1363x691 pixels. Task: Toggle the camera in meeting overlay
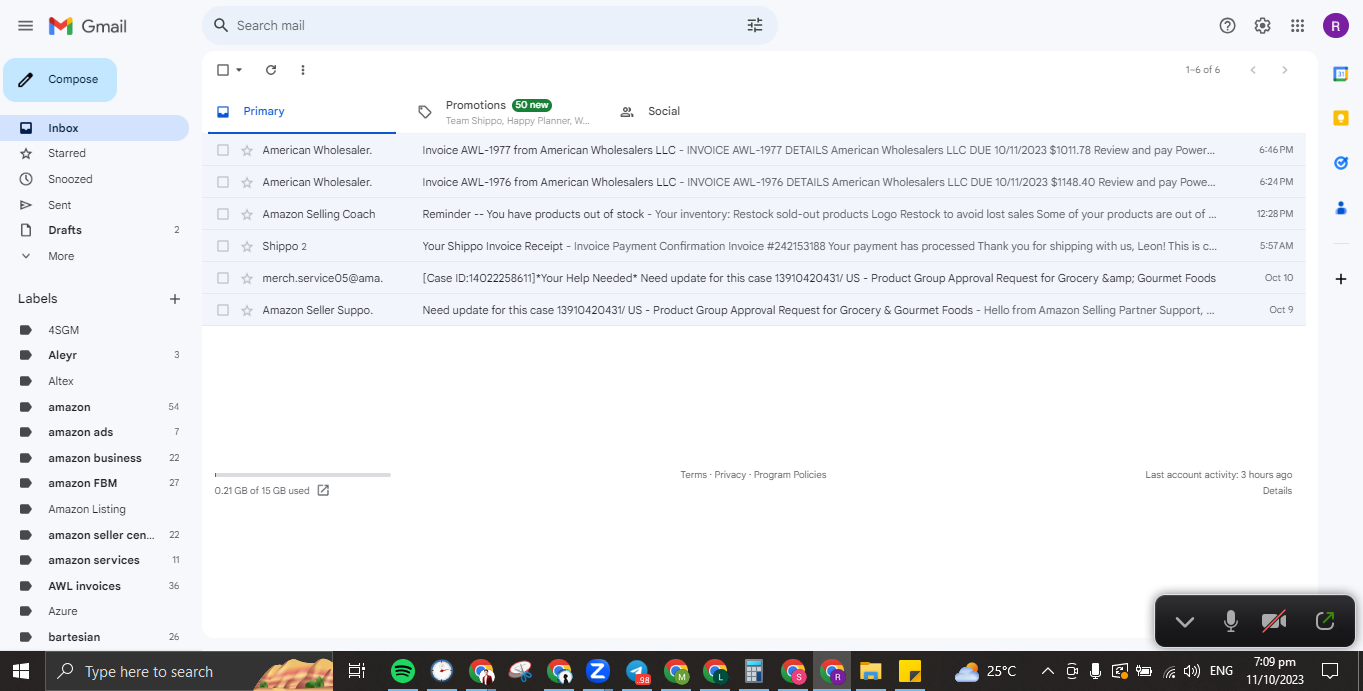[1274, 621]
